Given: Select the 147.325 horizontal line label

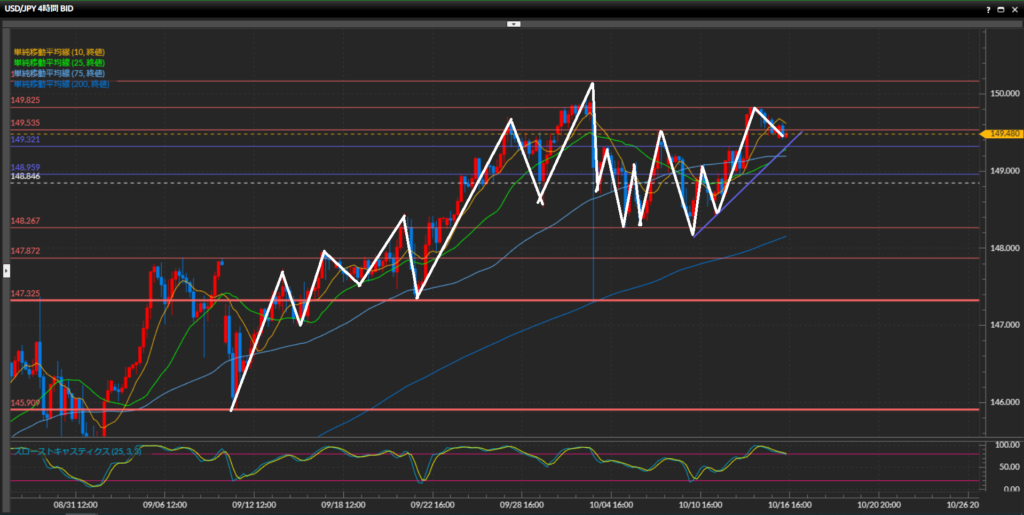Looking at the screenshot, I should tap(25, 294).
